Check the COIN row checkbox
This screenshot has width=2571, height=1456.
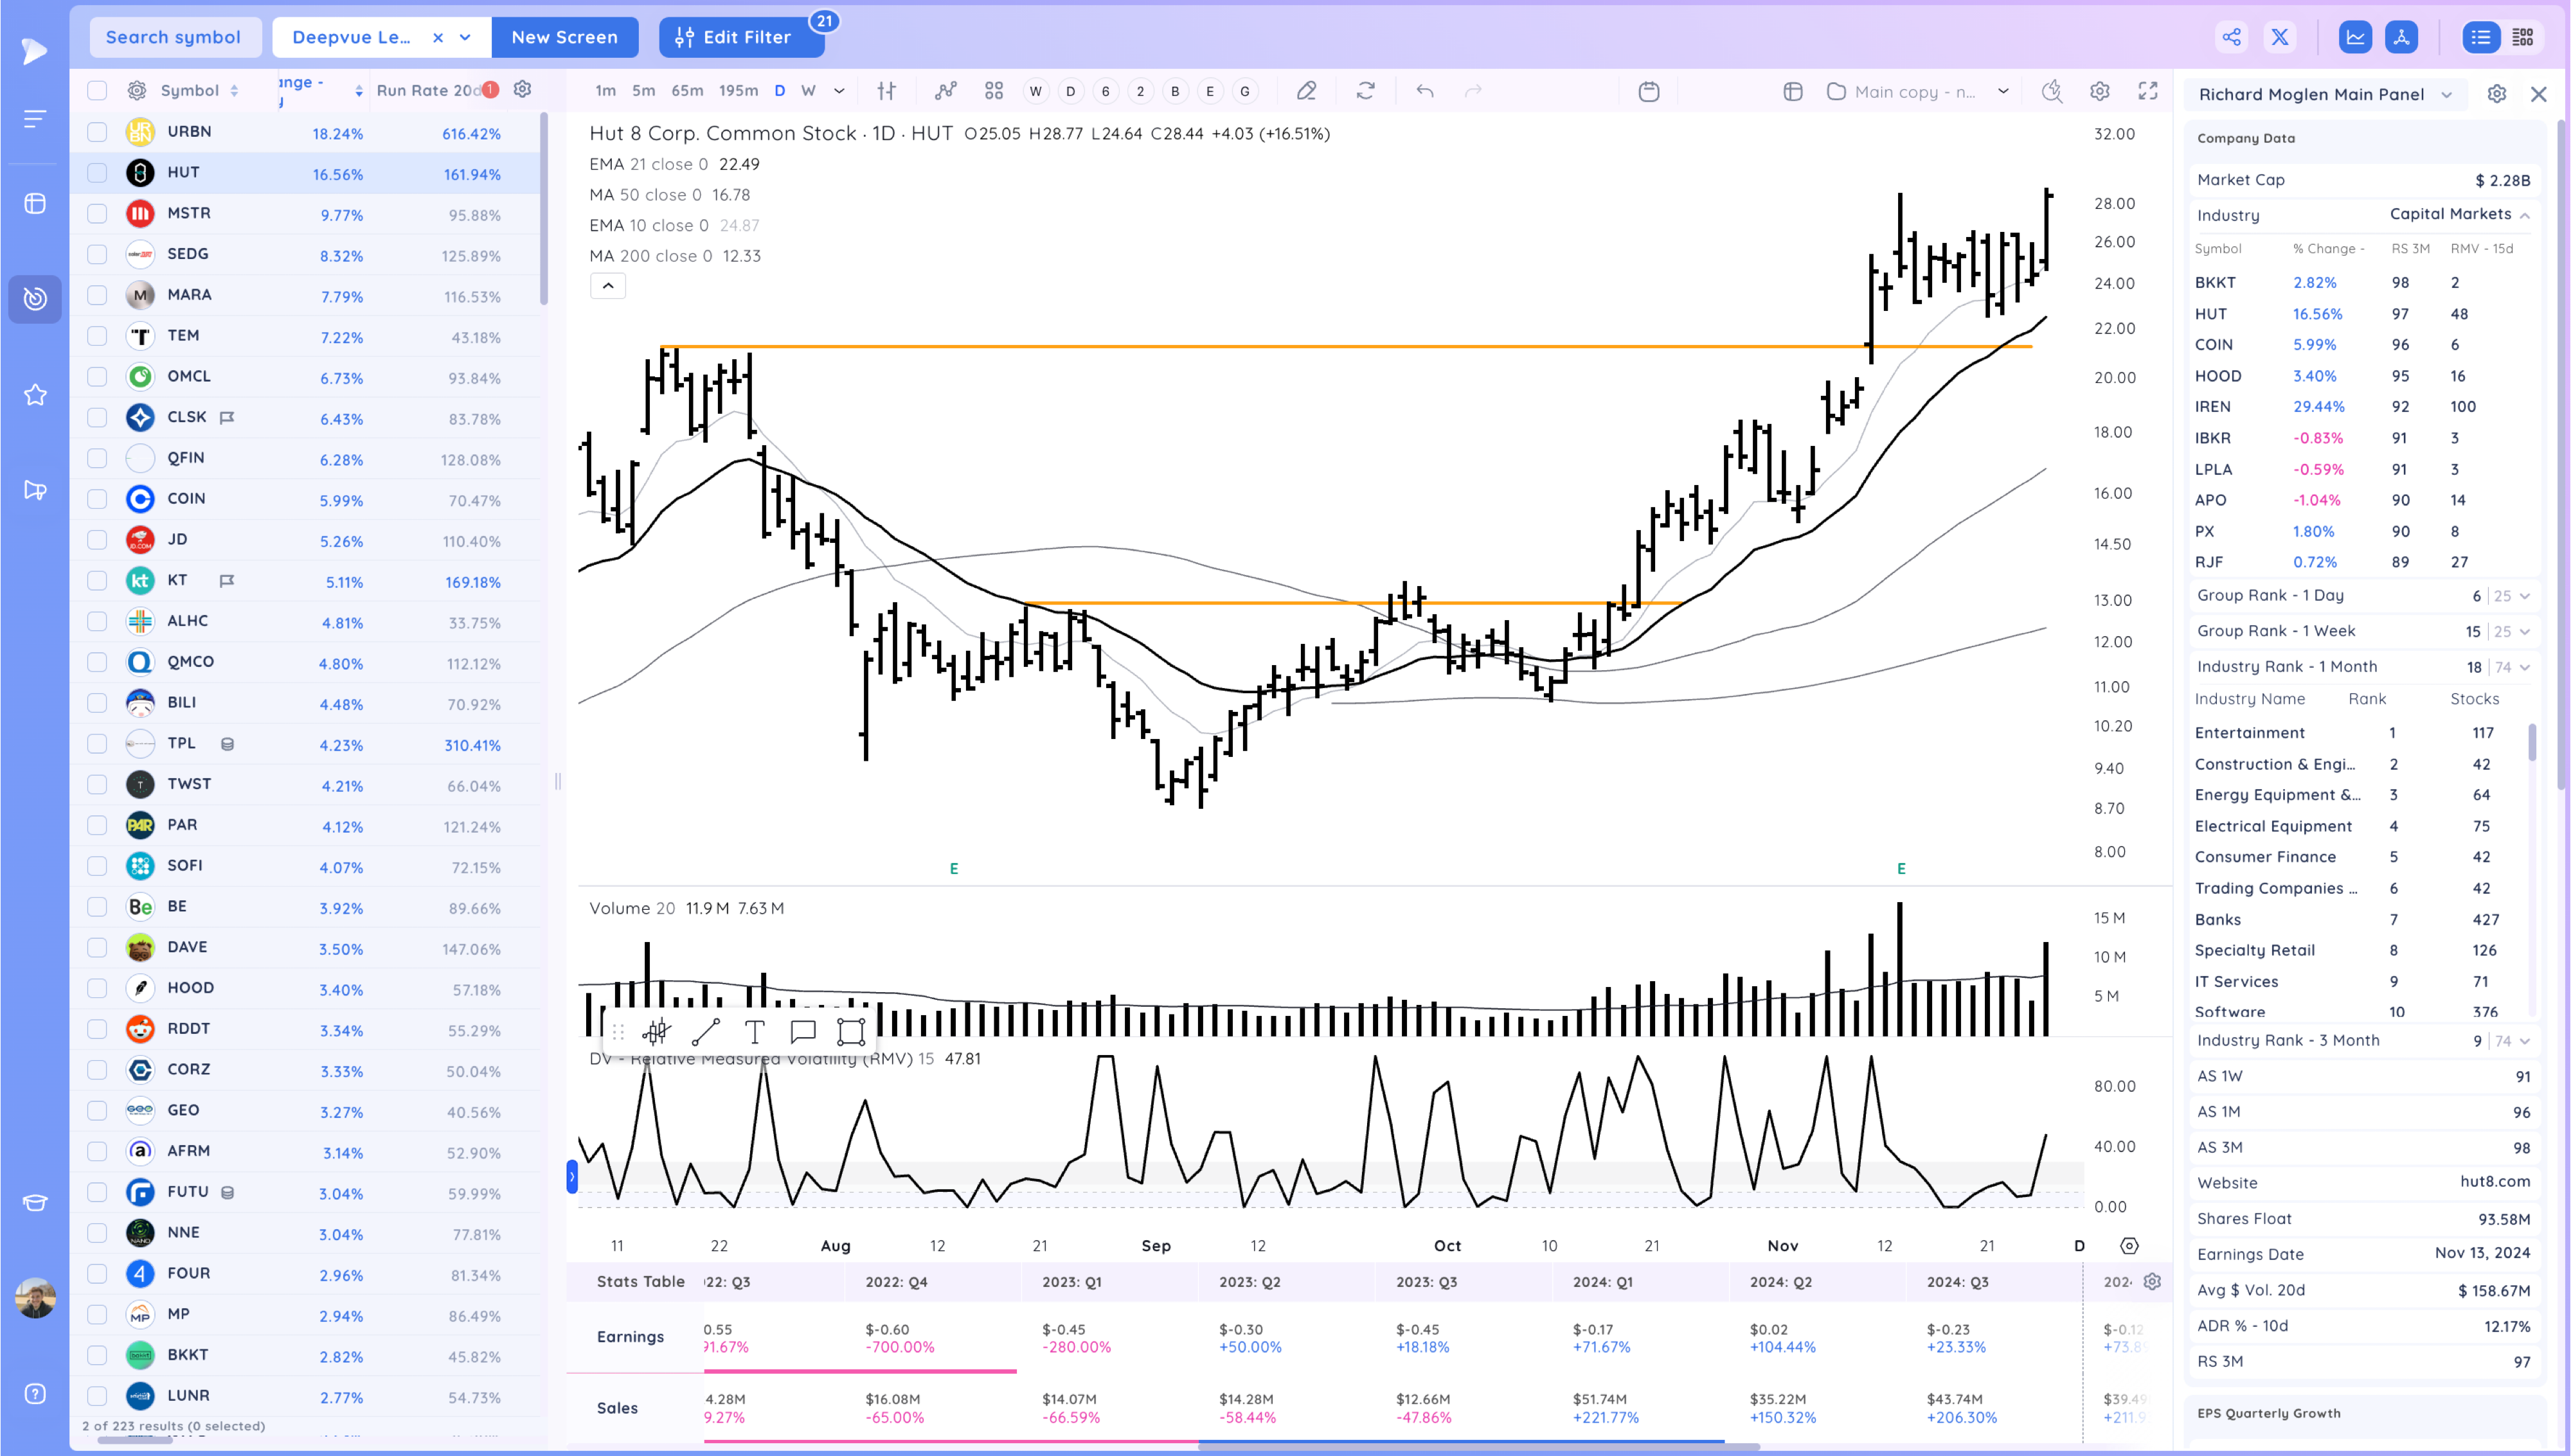(x=97, y=499)
